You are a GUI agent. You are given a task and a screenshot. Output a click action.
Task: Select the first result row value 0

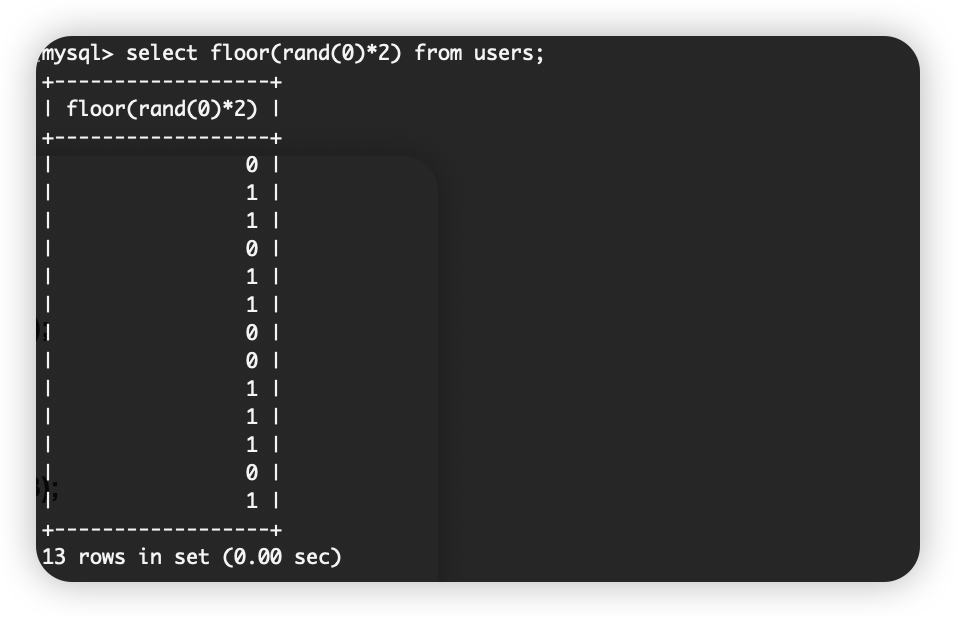[251, 165]
